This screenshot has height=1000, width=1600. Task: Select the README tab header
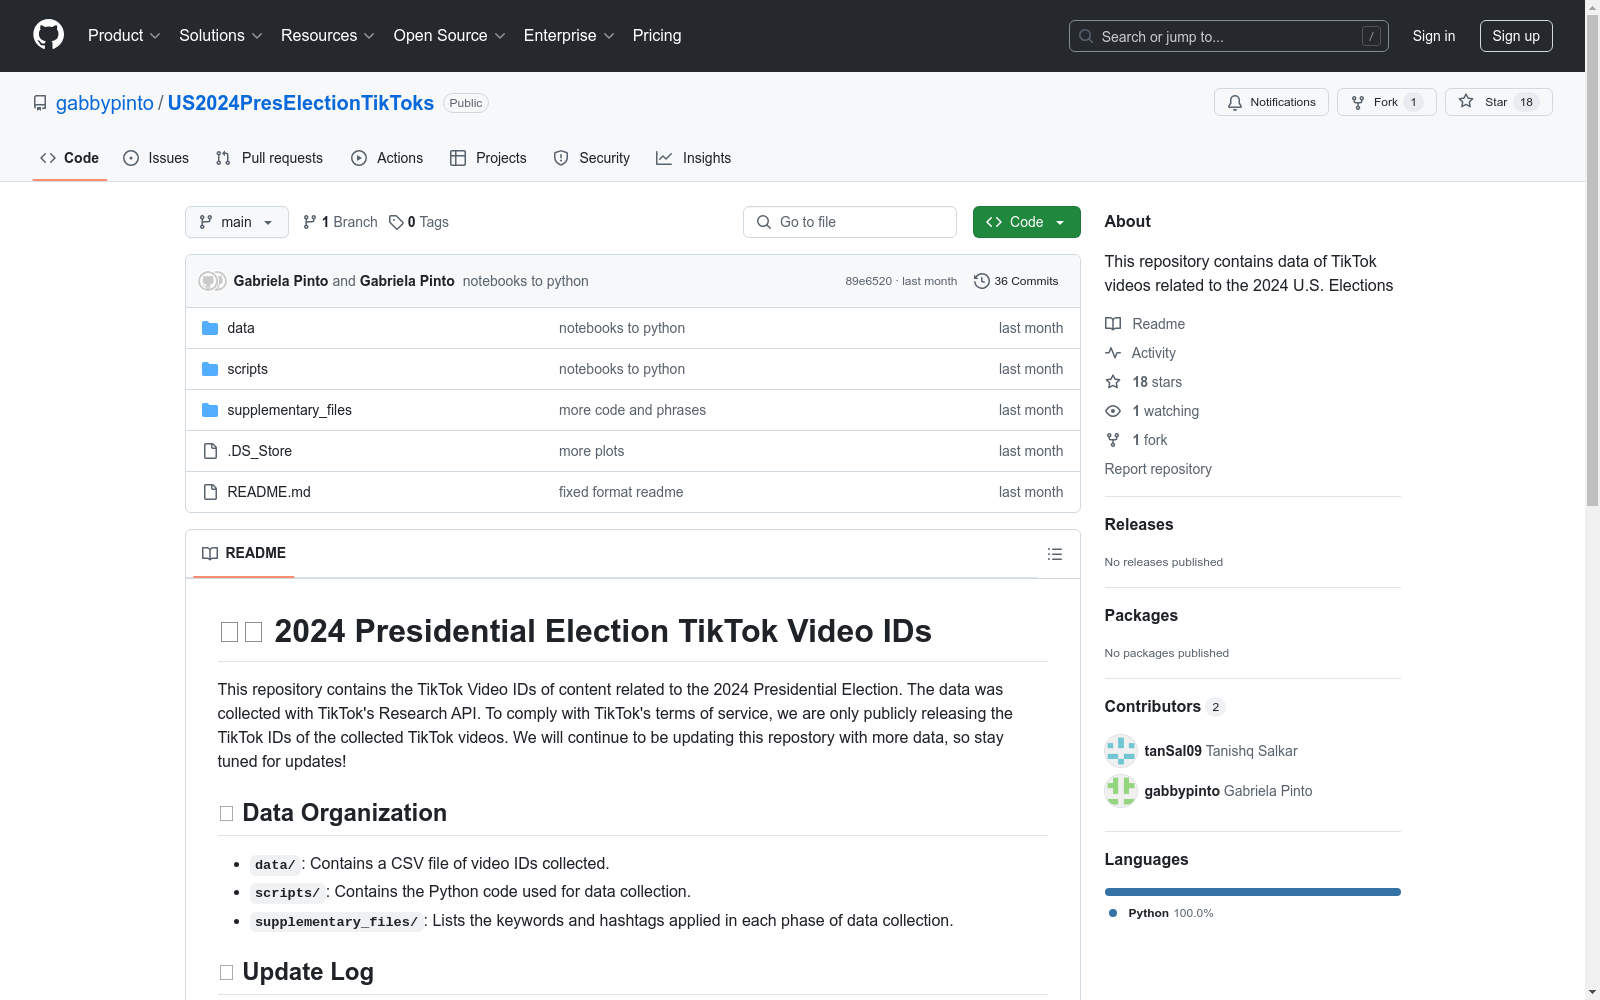pos(244,553)
